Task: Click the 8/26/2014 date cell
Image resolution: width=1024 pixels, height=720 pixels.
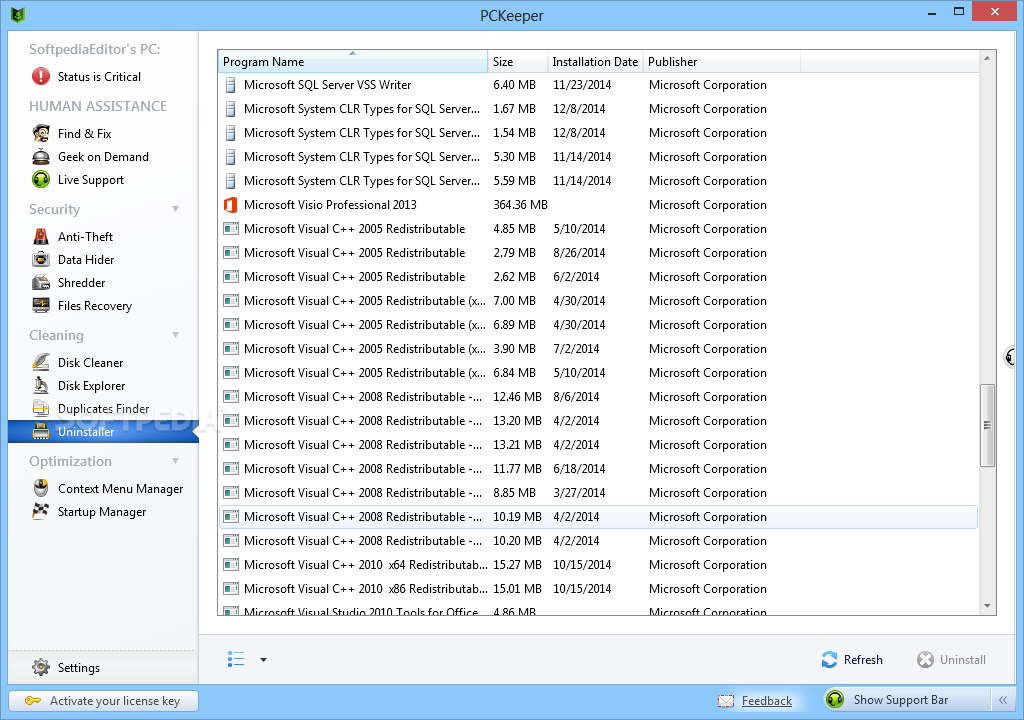Action: click(x=579, y=253)
